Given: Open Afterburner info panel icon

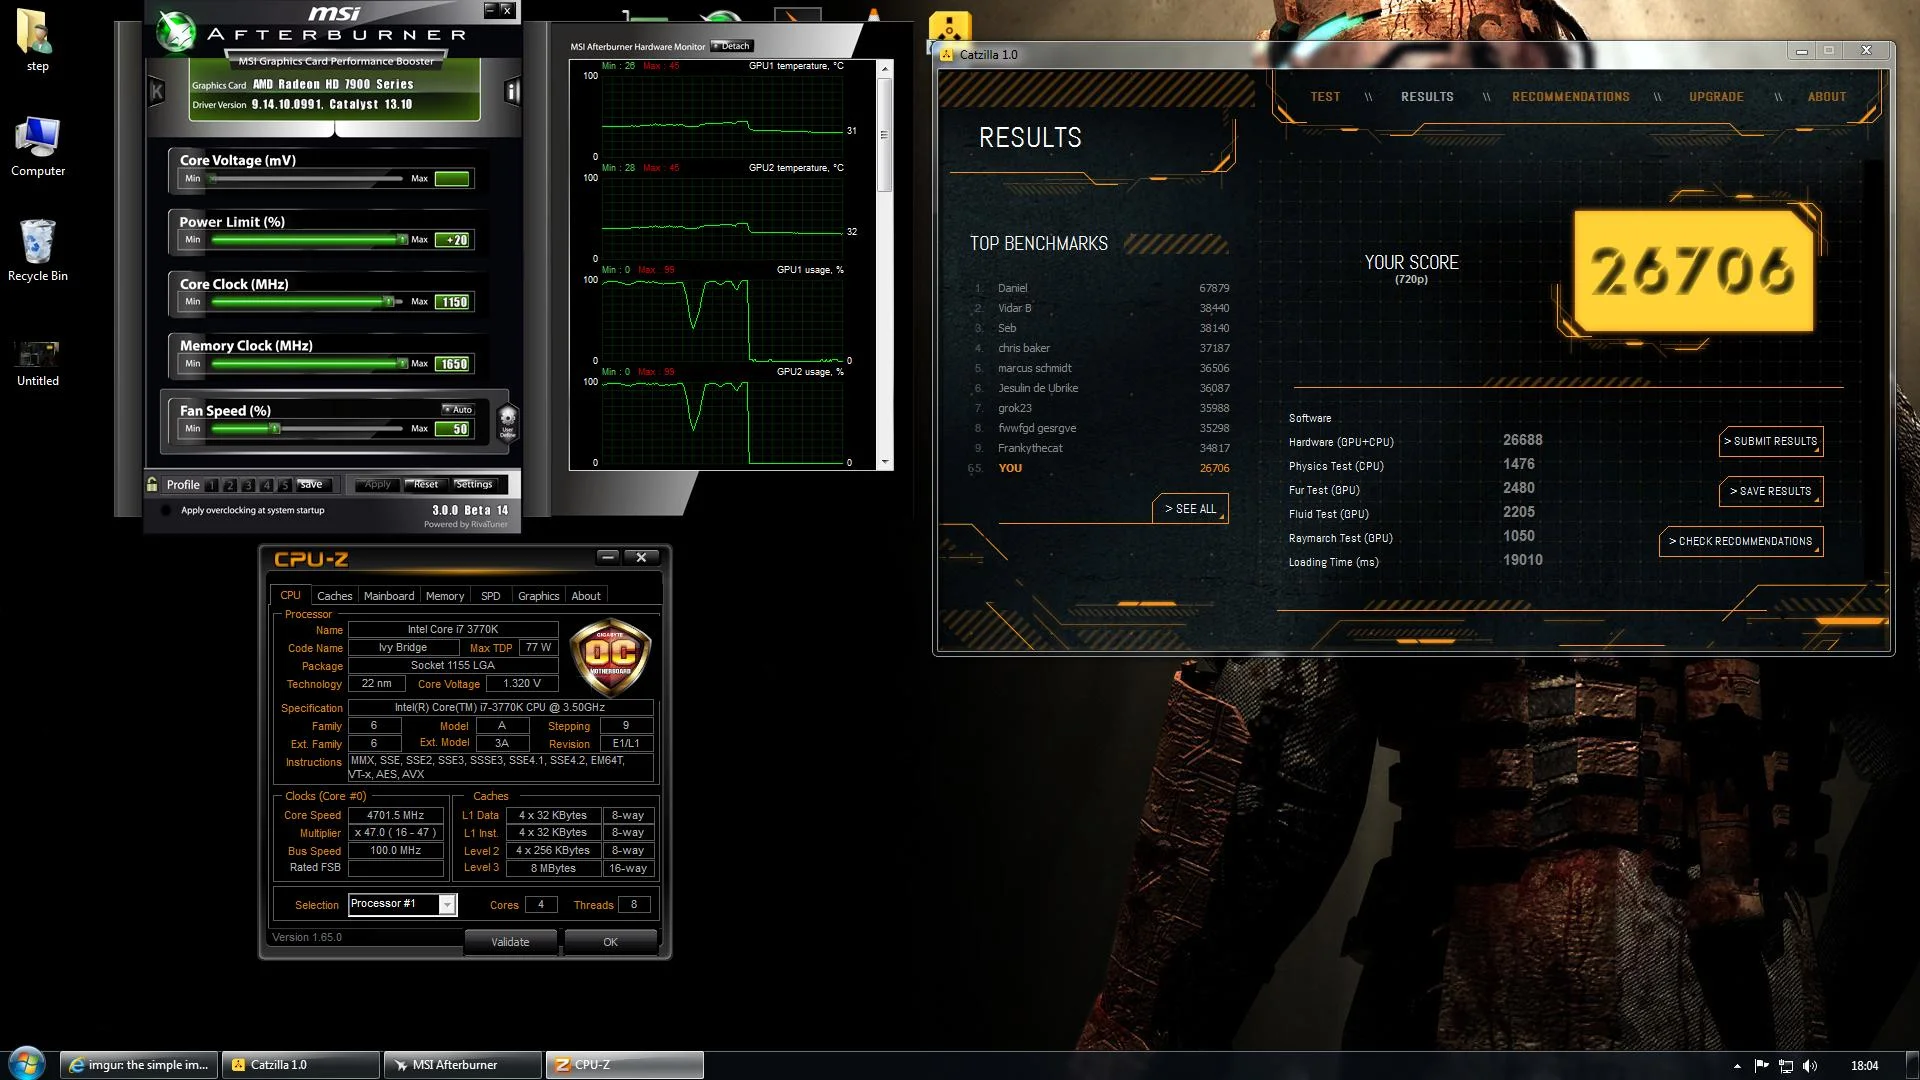Looking at the screenshot, I should tap(513, 92).
